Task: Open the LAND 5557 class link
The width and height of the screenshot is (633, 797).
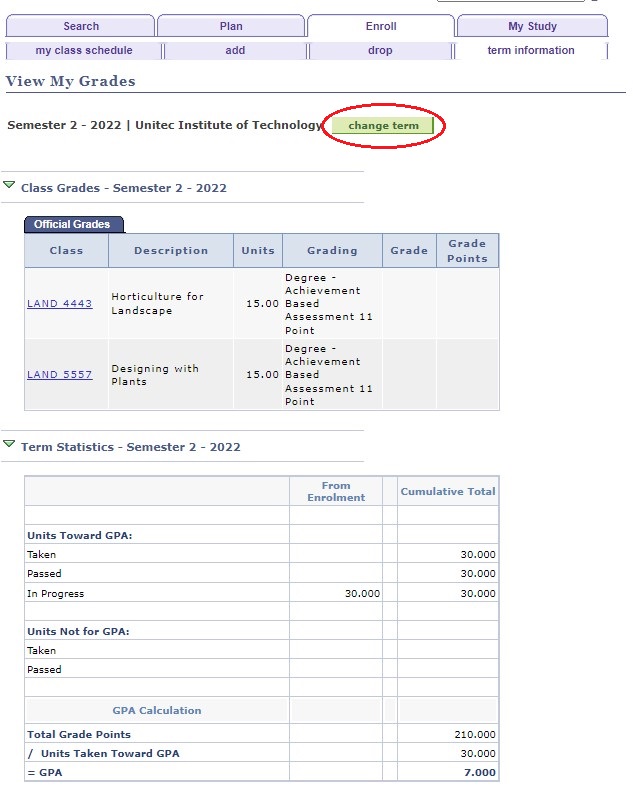Action: pyautogui.click(x=60, y=375)
